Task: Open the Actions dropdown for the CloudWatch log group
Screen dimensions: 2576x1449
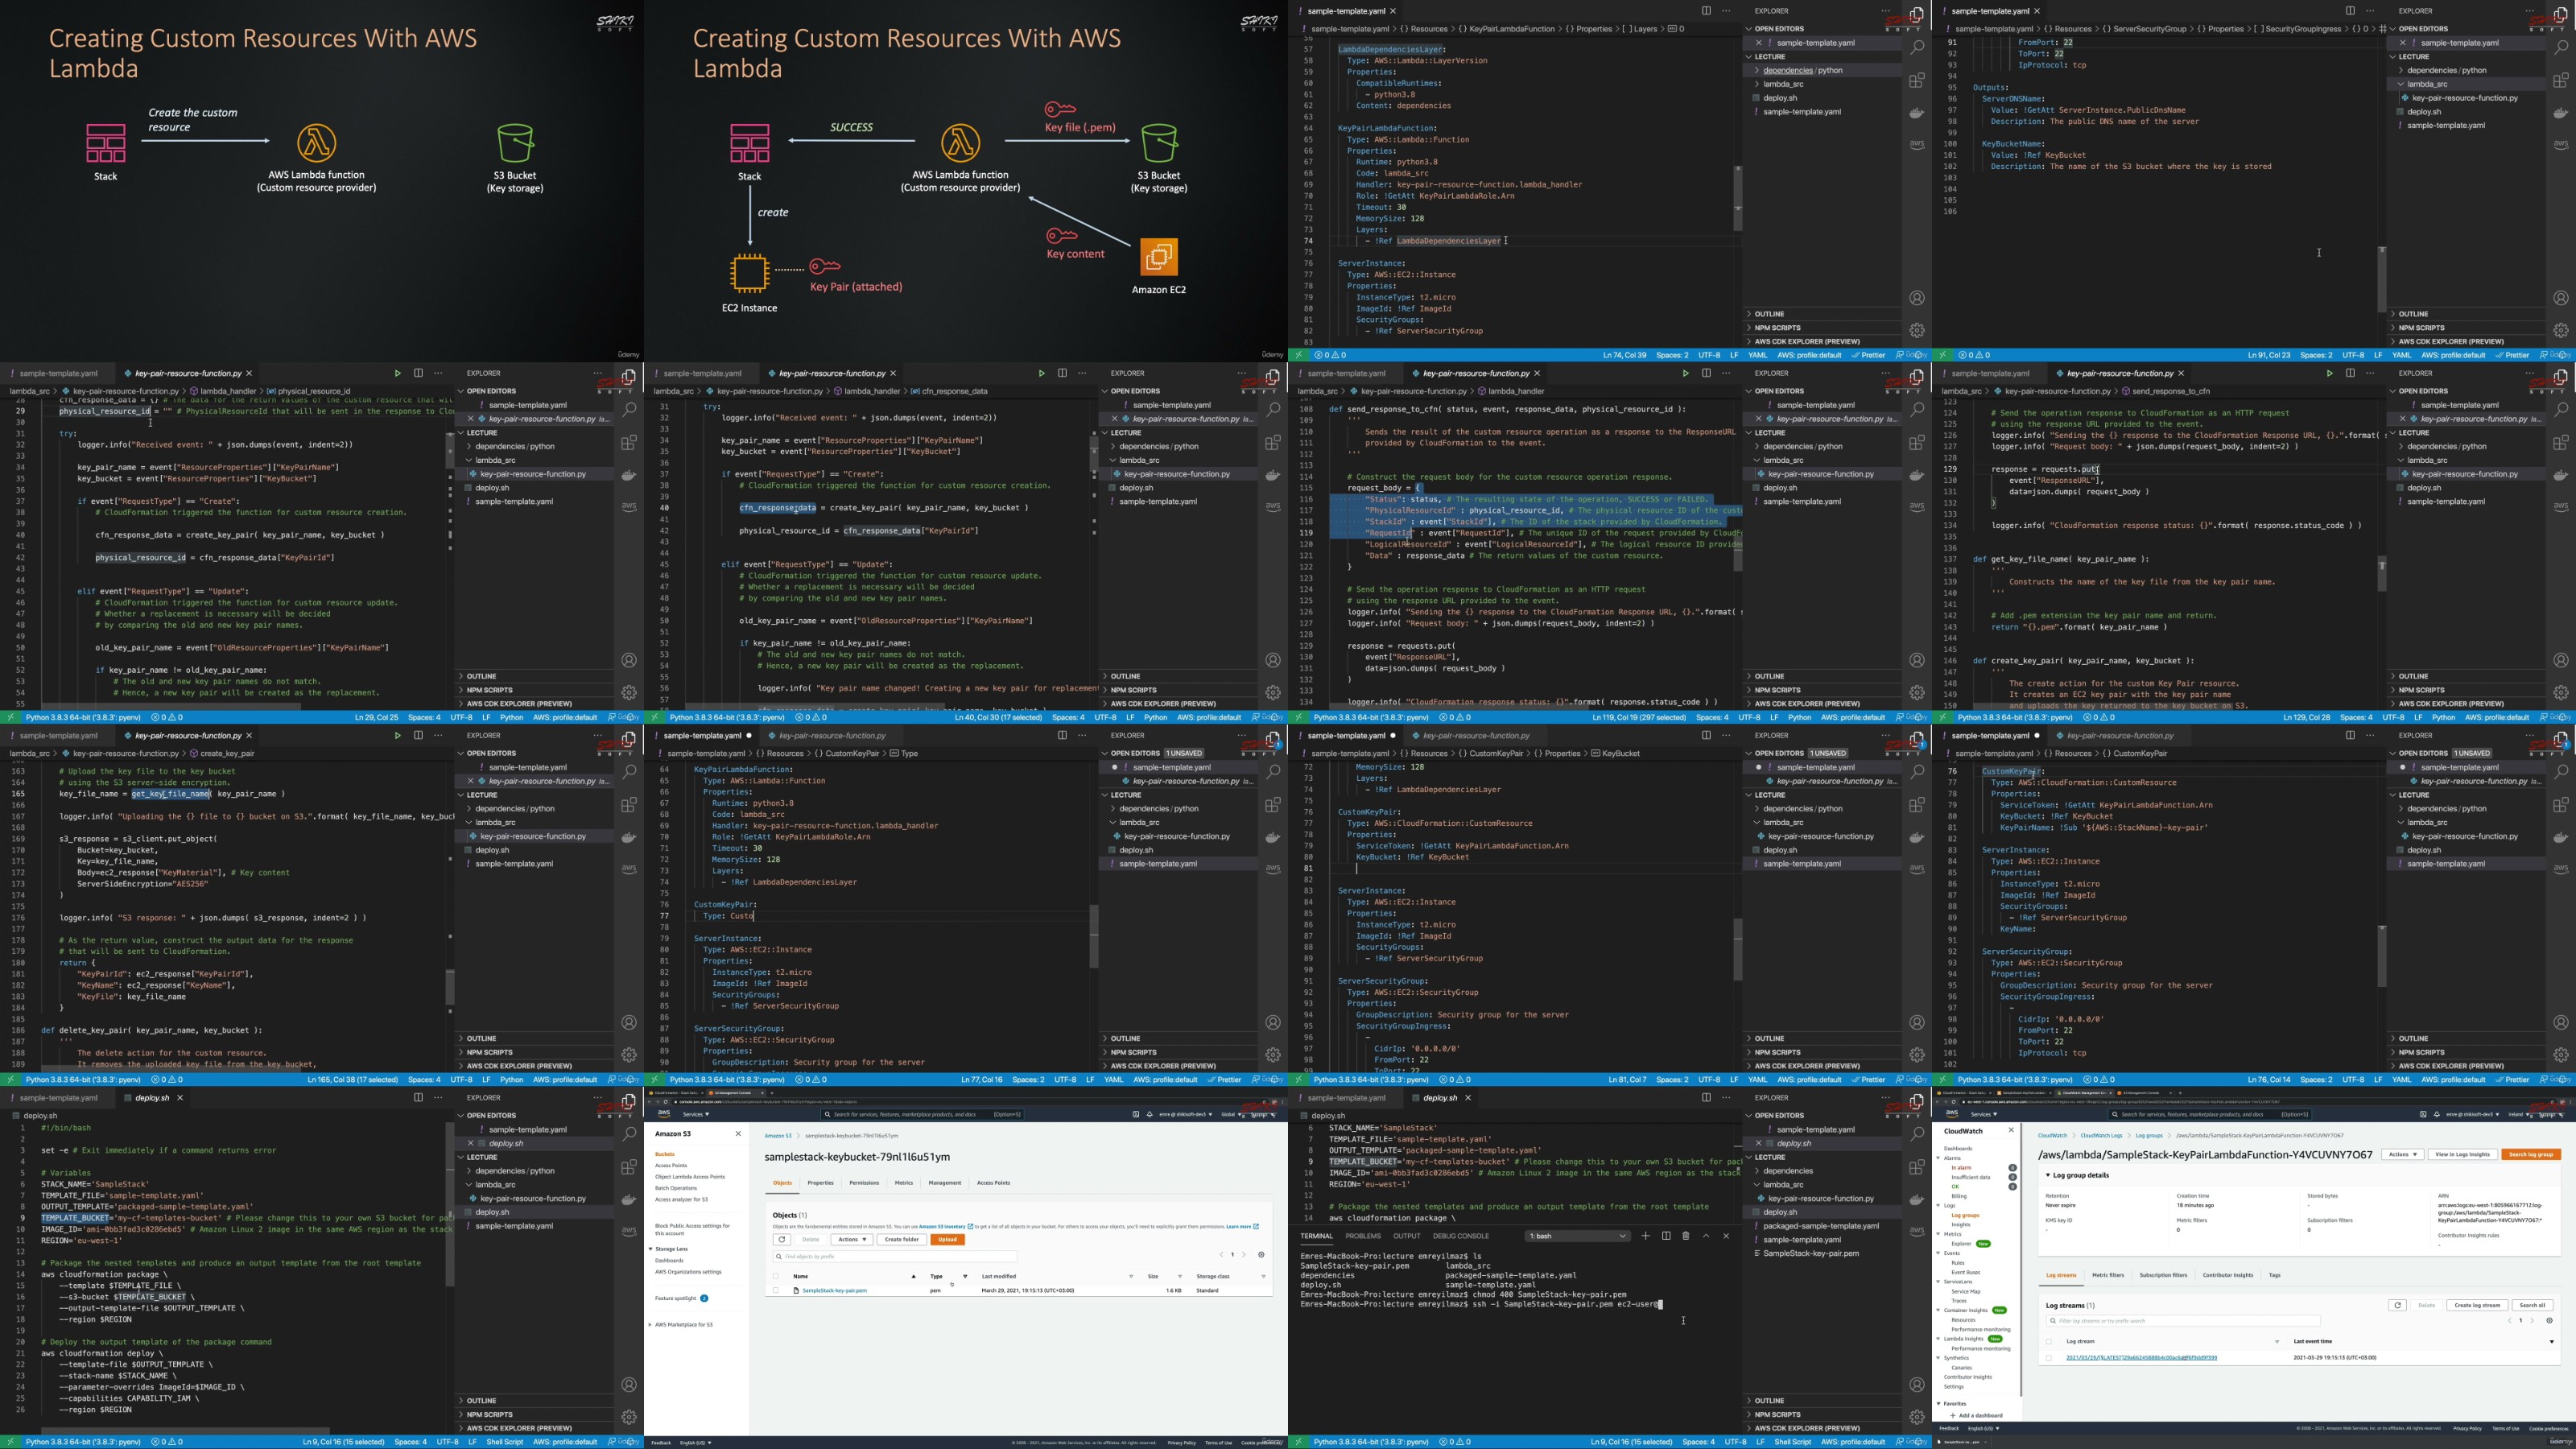Action: (x=2402, y=1154)
